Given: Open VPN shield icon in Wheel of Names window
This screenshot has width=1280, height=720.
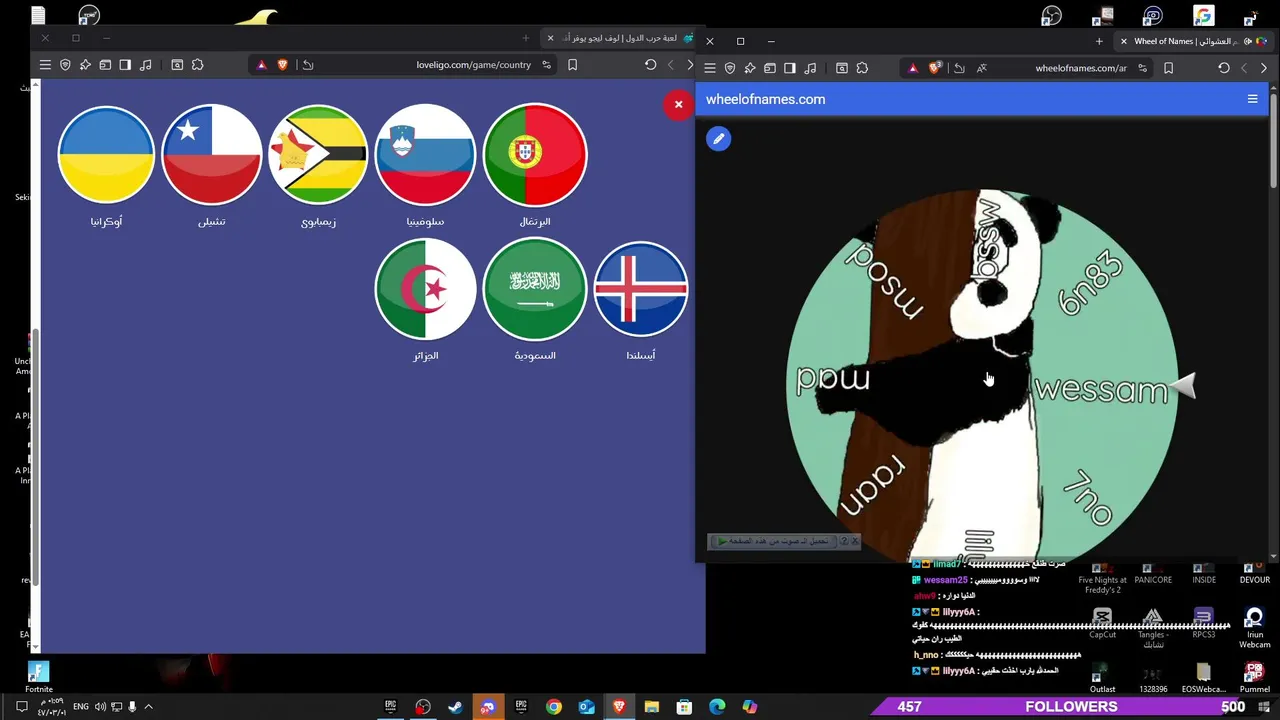Looking at the screenshot, I should pyautogui.click(x=730, y=68).
